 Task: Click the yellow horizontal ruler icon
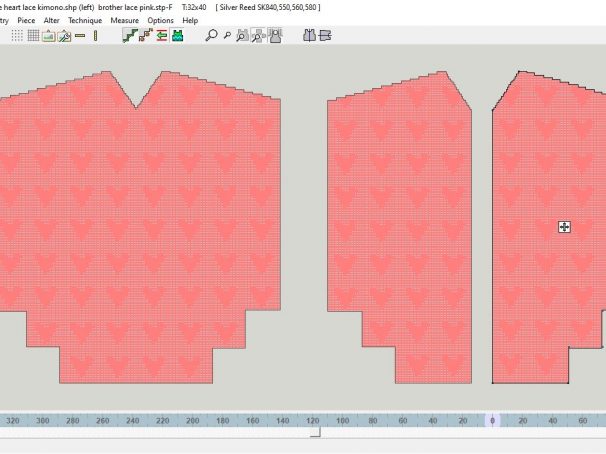pos(80,35)
